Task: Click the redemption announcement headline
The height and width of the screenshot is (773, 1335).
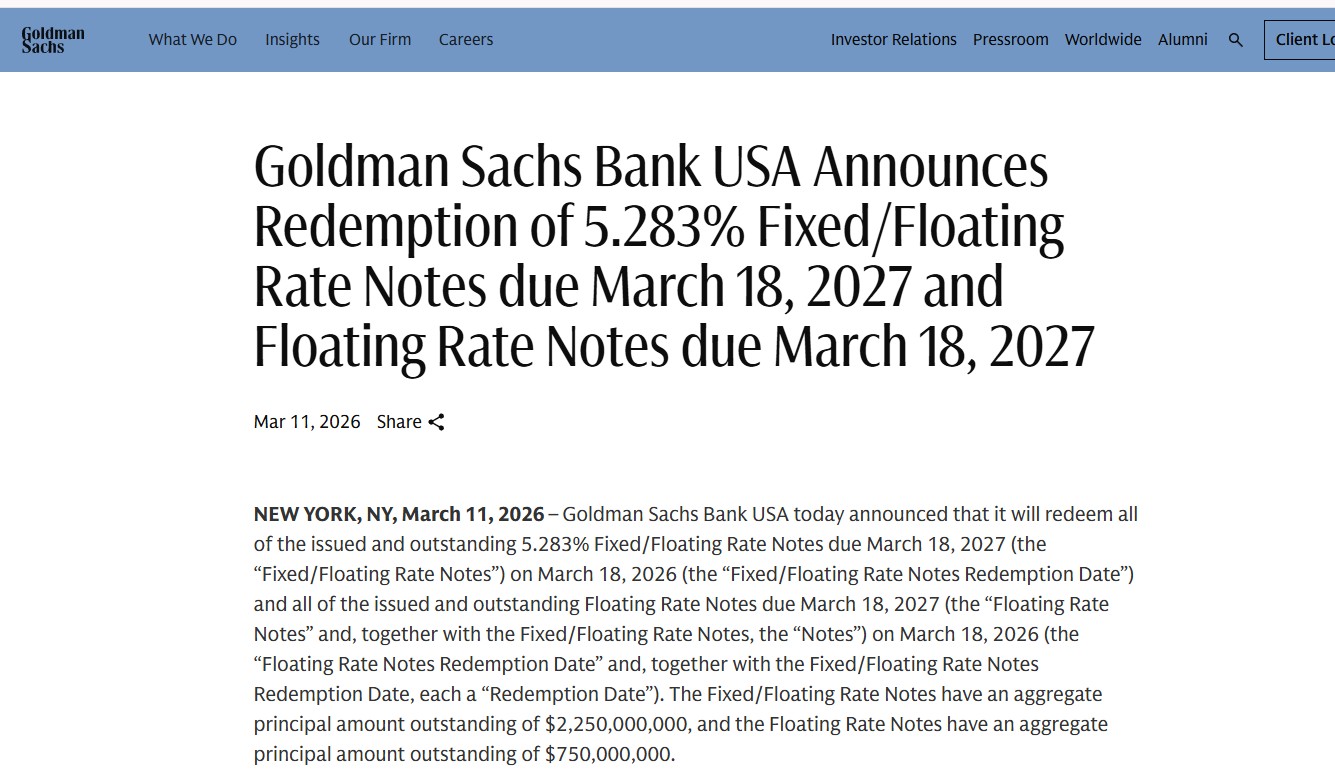Action: tap(674, 256)
